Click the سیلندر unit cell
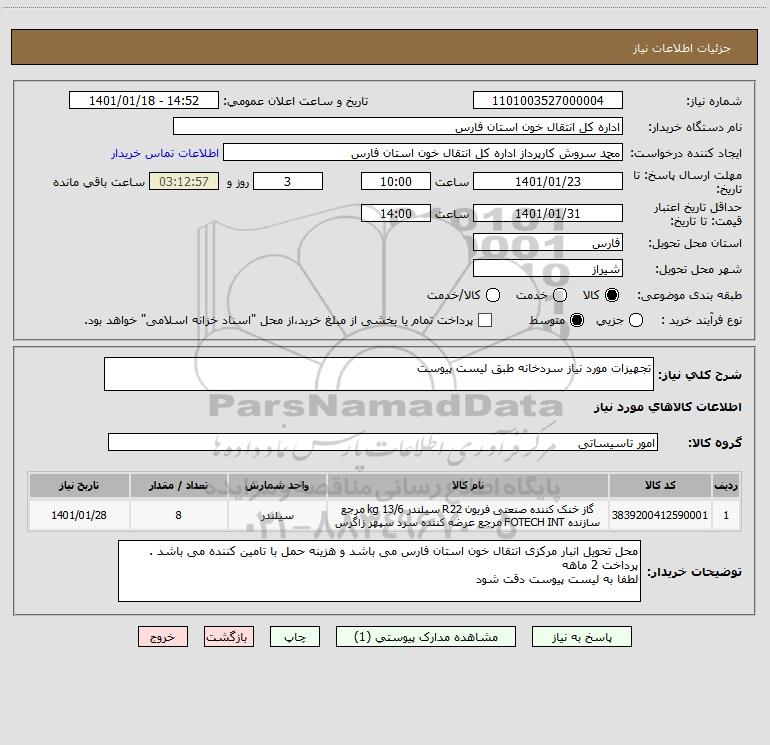Image resolution: width=770 pixels, height=745 pixels. 277,515
